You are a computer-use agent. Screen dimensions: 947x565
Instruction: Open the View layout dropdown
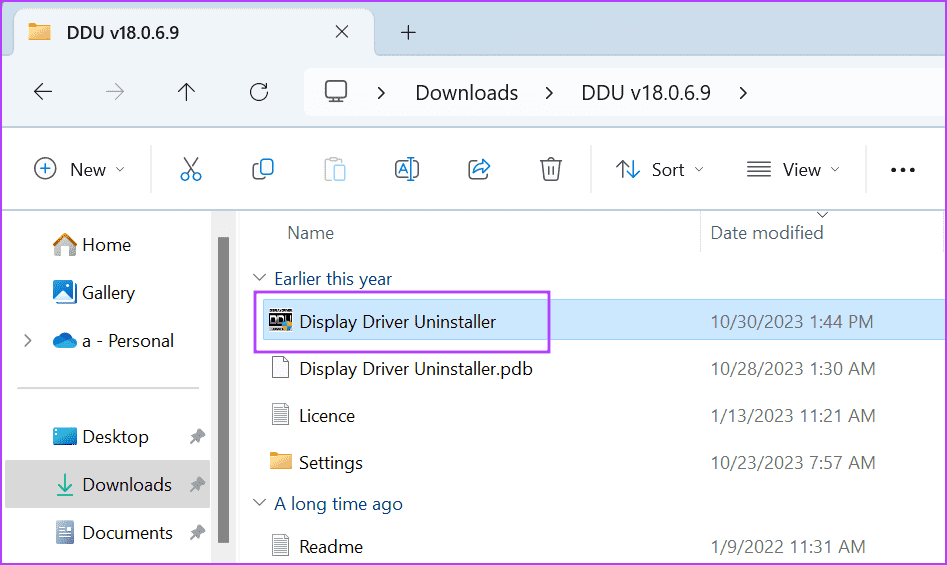(x=793, y=170)
